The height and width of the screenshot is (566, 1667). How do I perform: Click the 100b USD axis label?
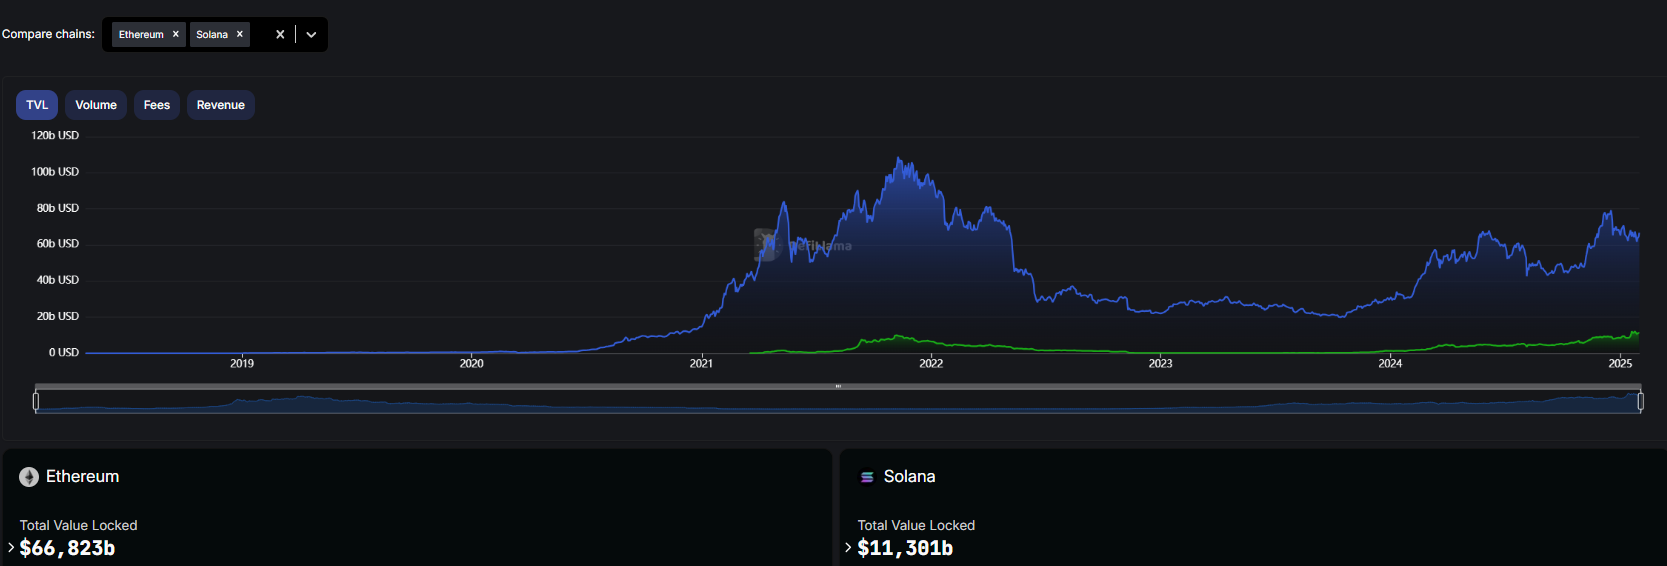pyautogui.click(x=55, y=172)
